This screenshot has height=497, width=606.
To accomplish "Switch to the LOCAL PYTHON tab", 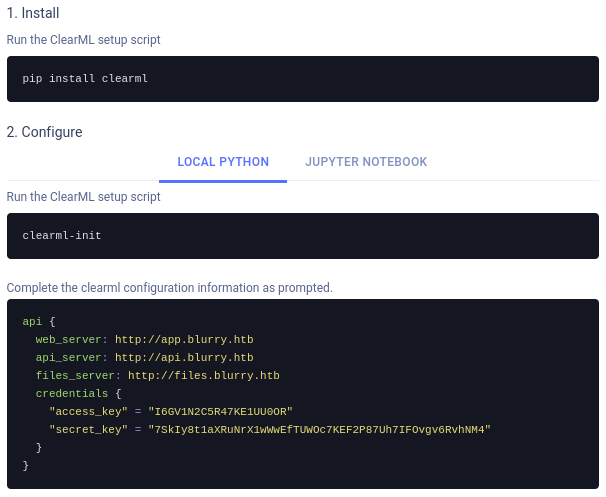I will (223, 162).
